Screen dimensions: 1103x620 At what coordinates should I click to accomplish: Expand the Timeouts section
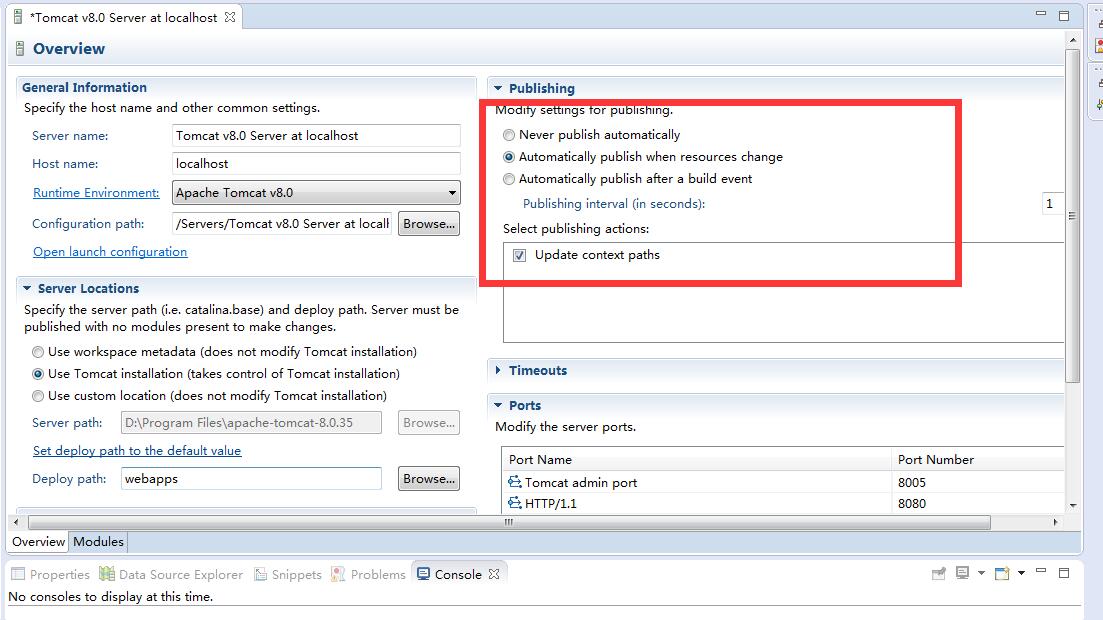(x=498, y=370)
